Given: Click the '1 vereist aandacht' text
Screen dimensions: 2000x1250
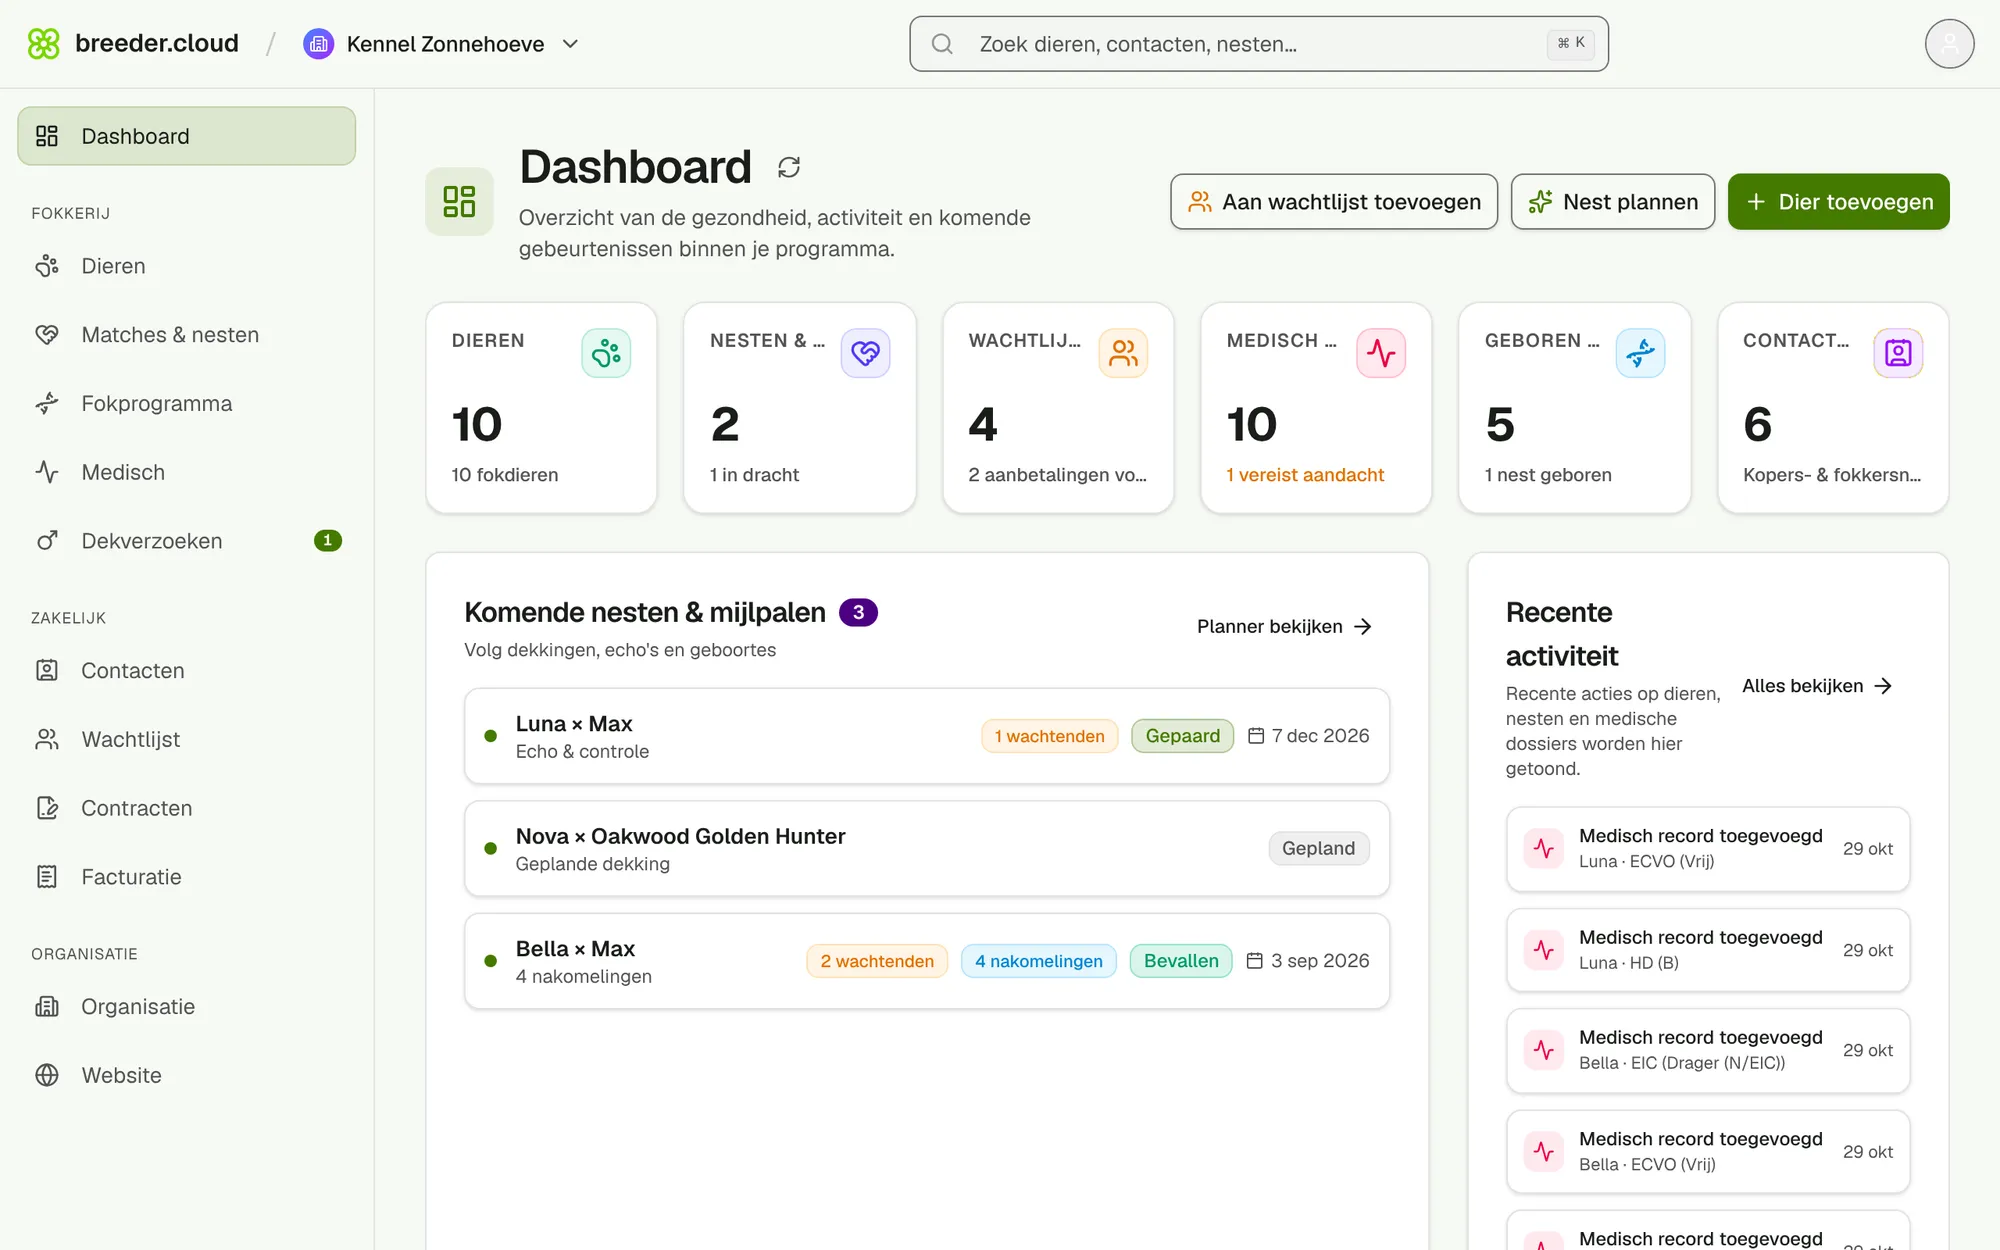Looking at the screenshot, I should (x=1305, y=475).
